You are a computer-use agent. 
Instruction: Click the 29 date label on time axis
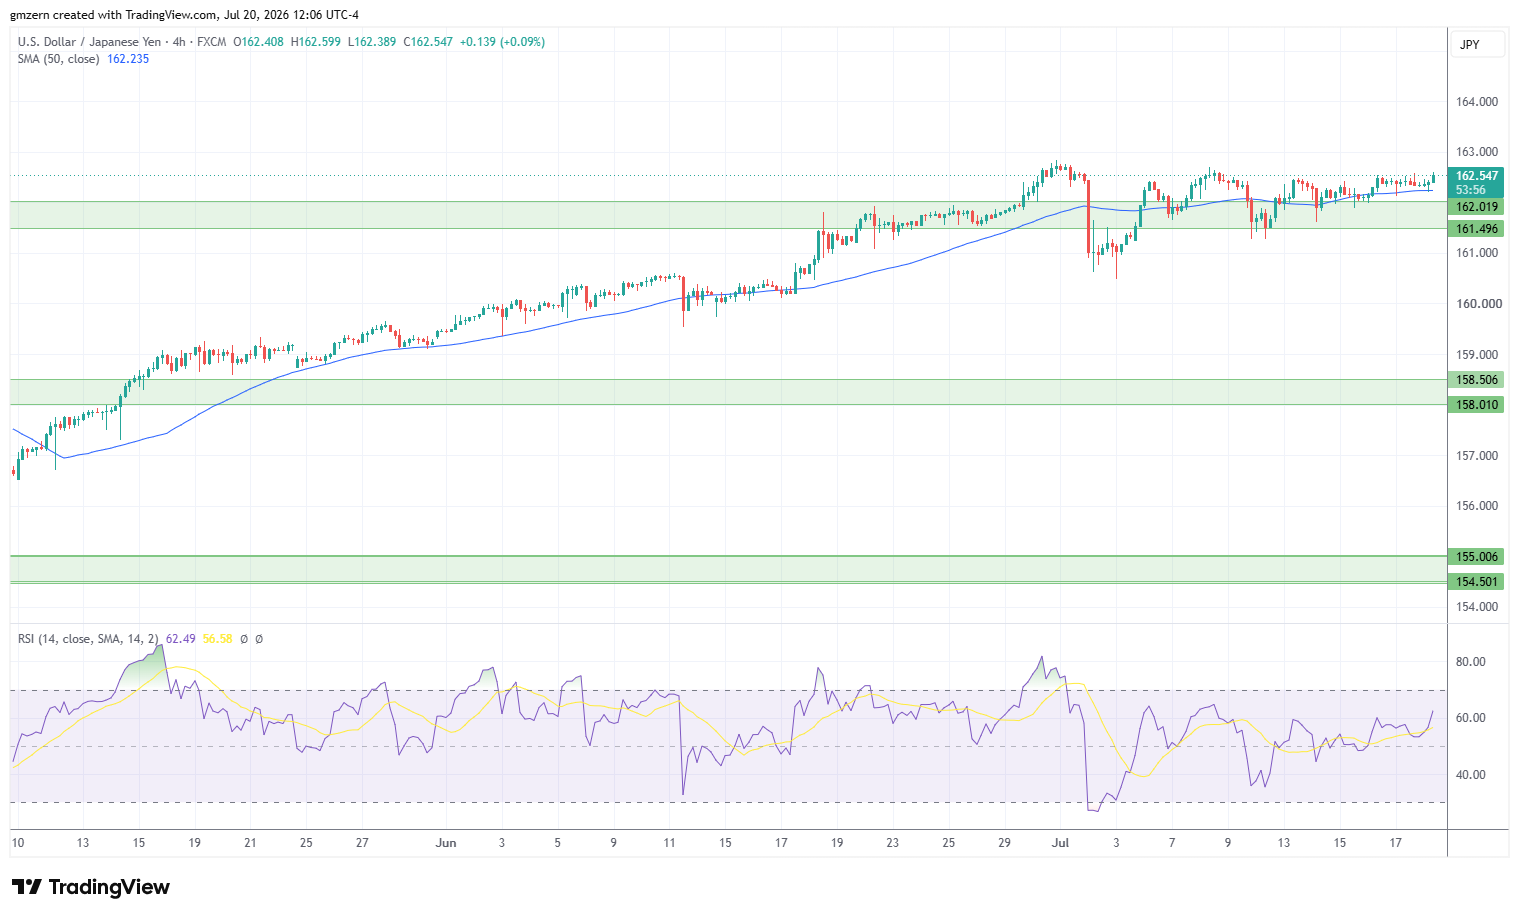(x=1004, y=843)
